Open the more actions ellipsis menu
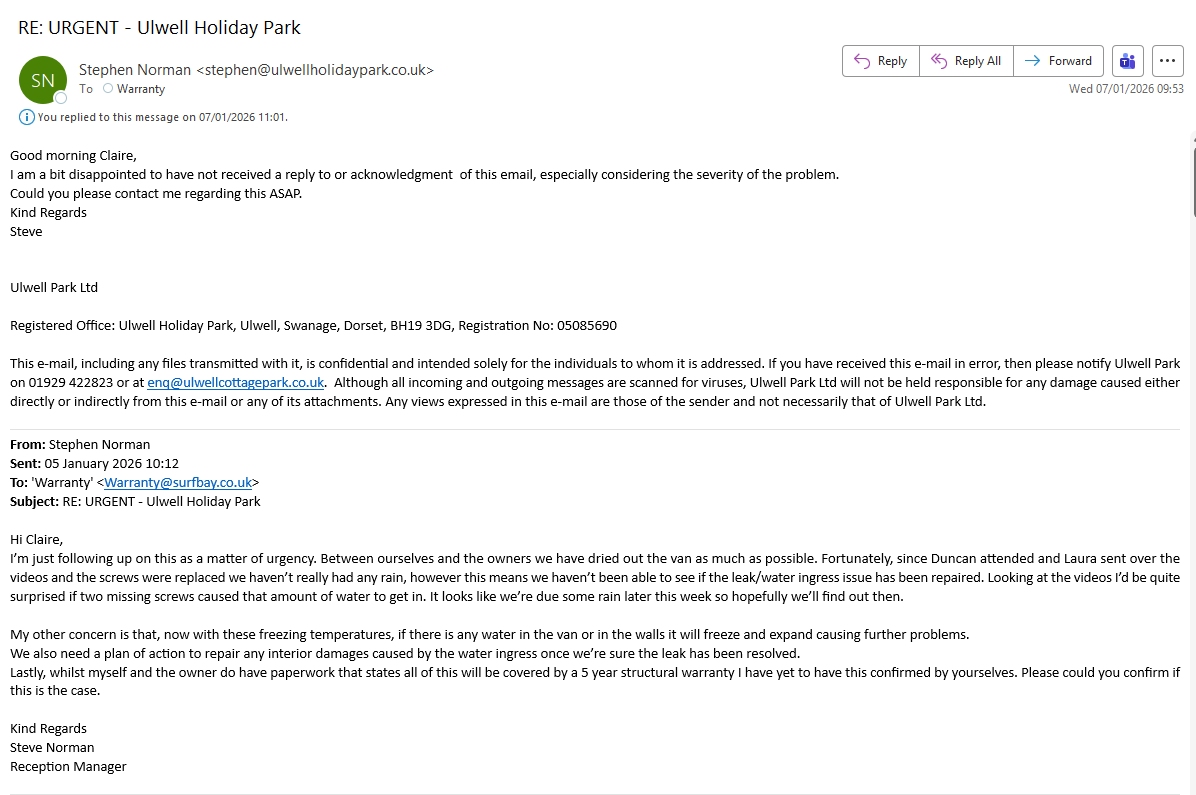The height and width of the screenshot is (795, 1196). click(x=1168, y=61)
